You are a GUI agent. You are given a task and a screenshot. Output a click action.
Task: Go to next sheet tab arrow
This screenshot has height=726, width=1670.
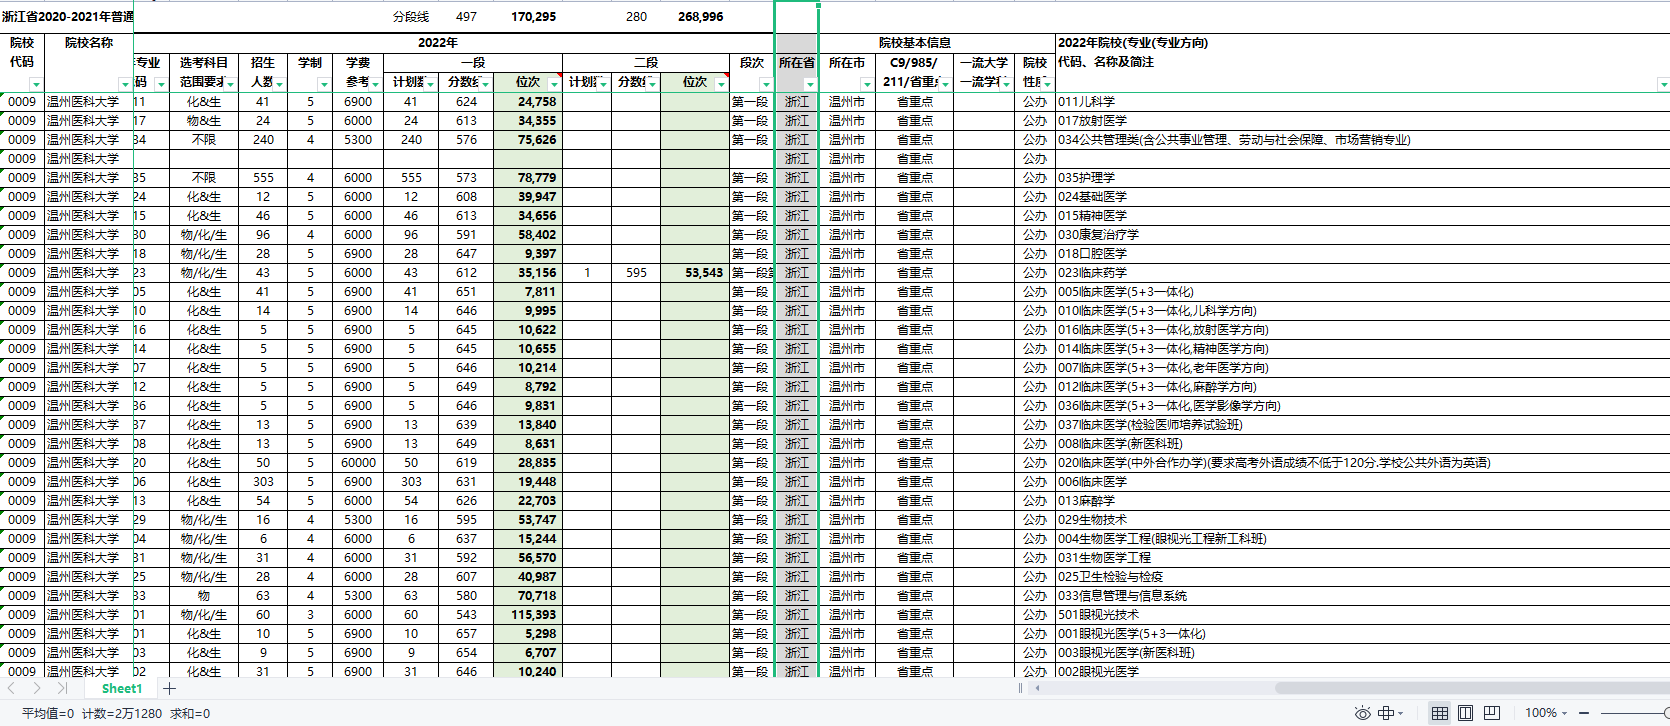(x=37, y=688)
